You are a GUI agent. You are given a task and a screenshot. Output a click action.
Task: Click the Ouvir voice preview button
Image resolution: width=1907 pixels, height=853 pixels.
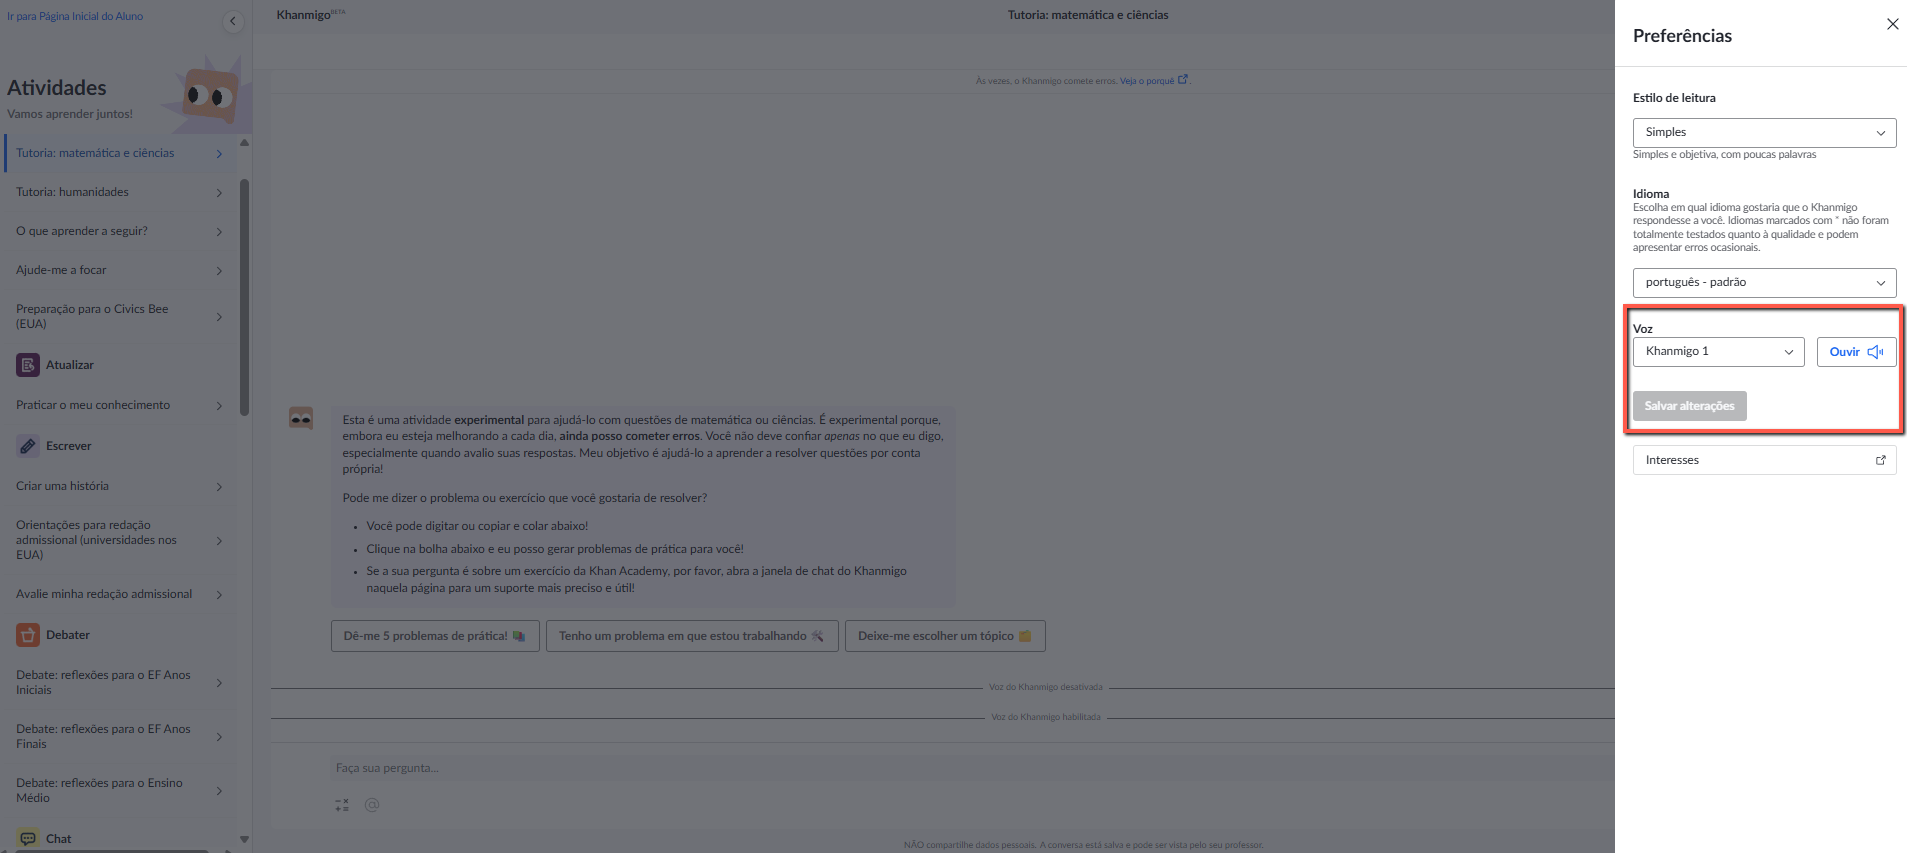[x=1856, y=351]
